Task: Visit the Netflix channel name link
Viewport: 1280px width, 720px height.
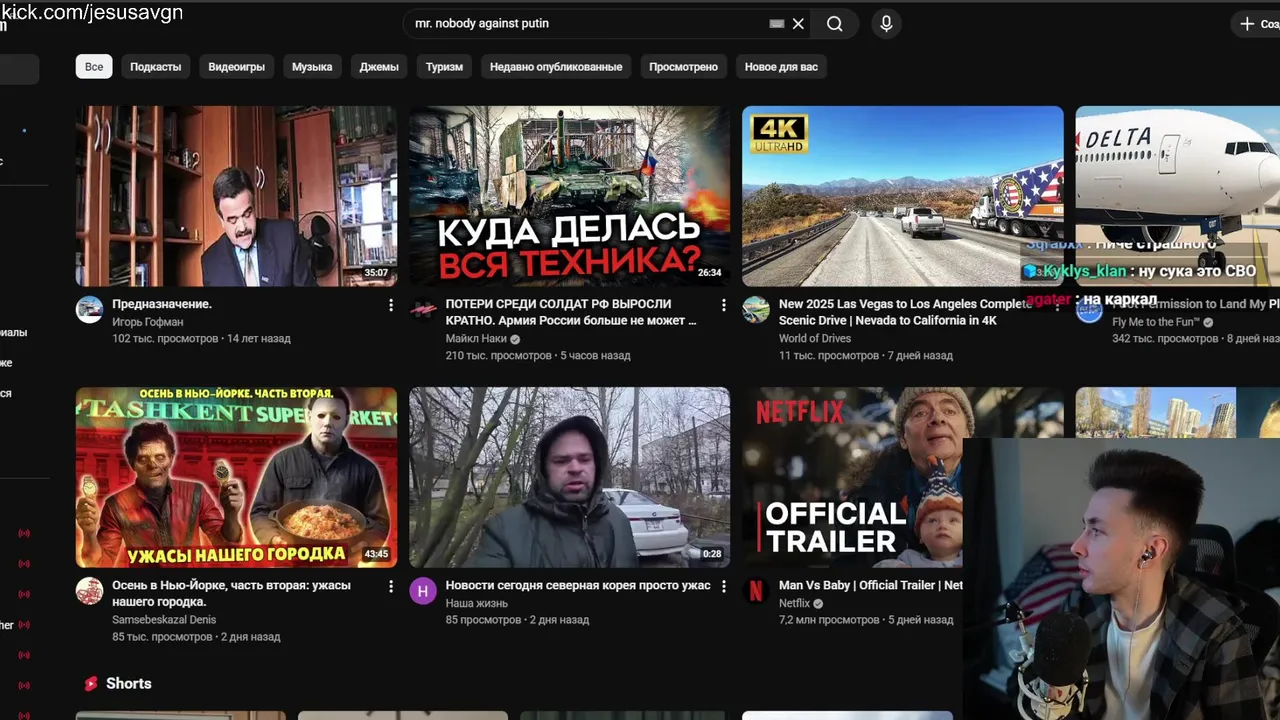Action: coord(794,604)
